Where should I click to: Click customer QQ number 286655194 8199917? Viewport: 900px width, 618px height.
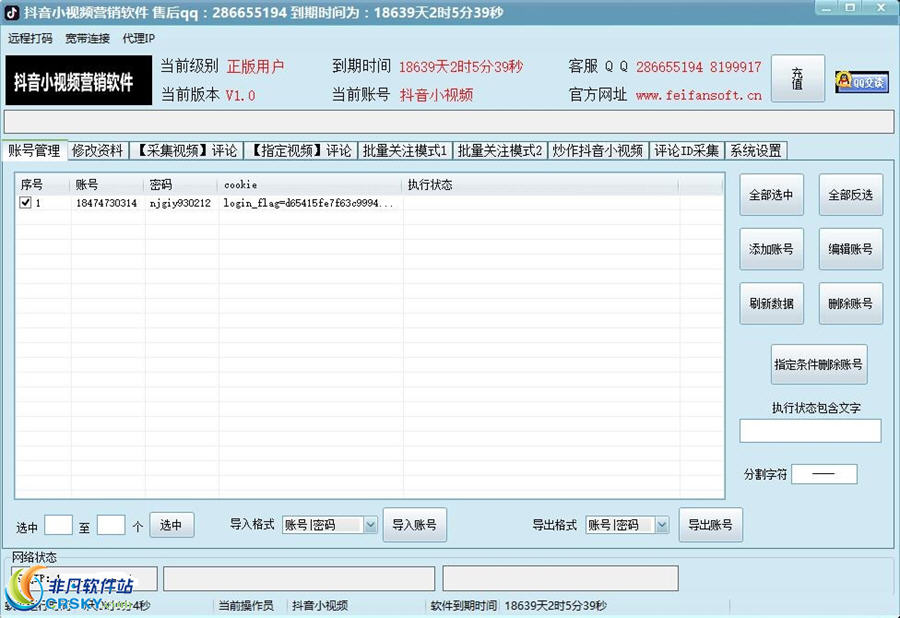(699, 67)
